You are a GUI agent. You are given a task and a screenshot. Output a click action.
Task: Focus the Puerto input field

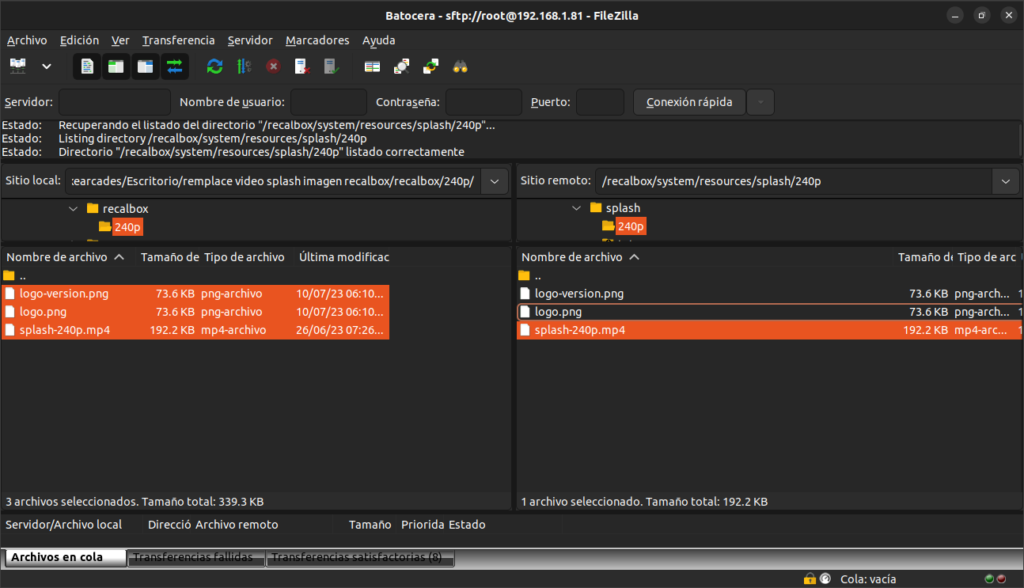(600, 102)
